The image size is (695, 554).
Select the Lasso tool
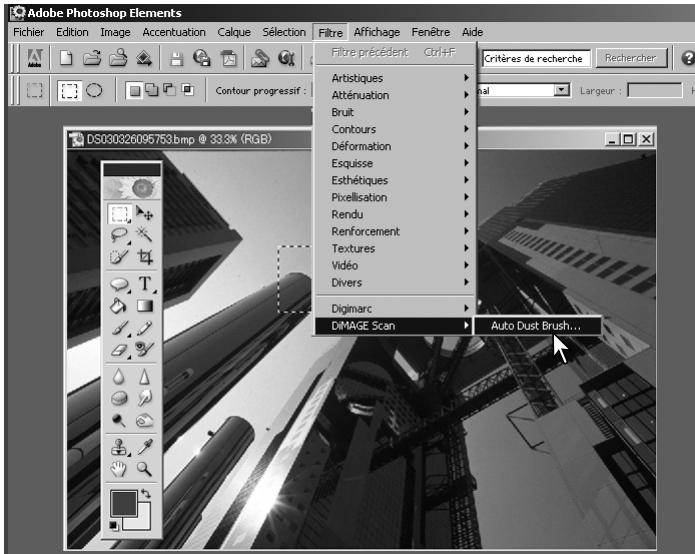tap(119, 235)
